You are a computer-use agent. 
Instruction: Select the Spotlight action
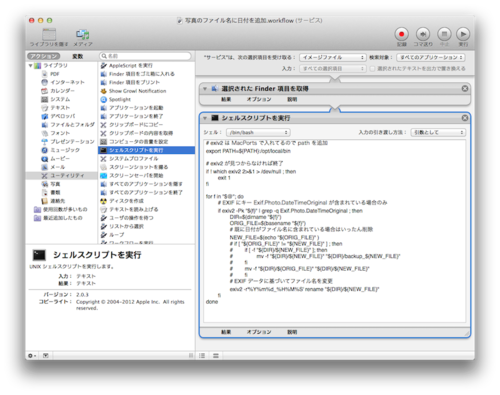tap(120, 99)
